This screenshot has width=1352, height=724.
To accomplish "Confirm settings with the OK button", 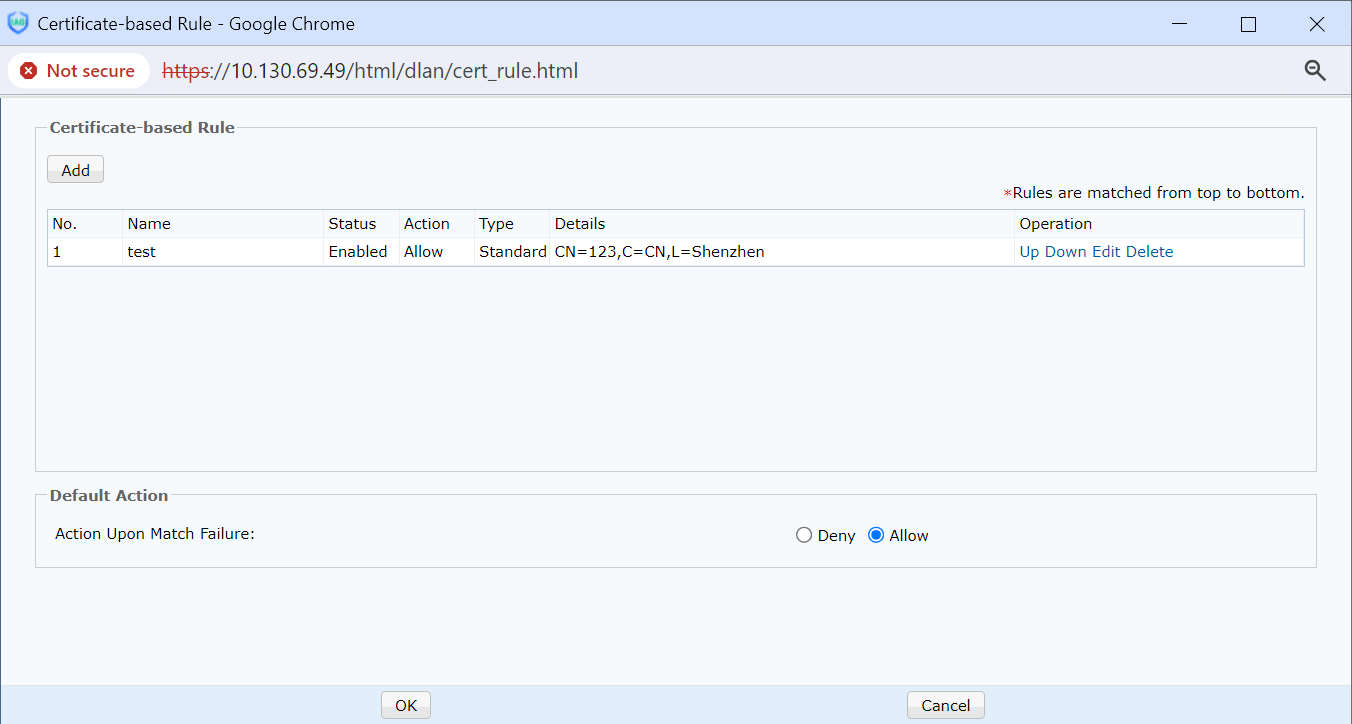I will click(405, 705).
